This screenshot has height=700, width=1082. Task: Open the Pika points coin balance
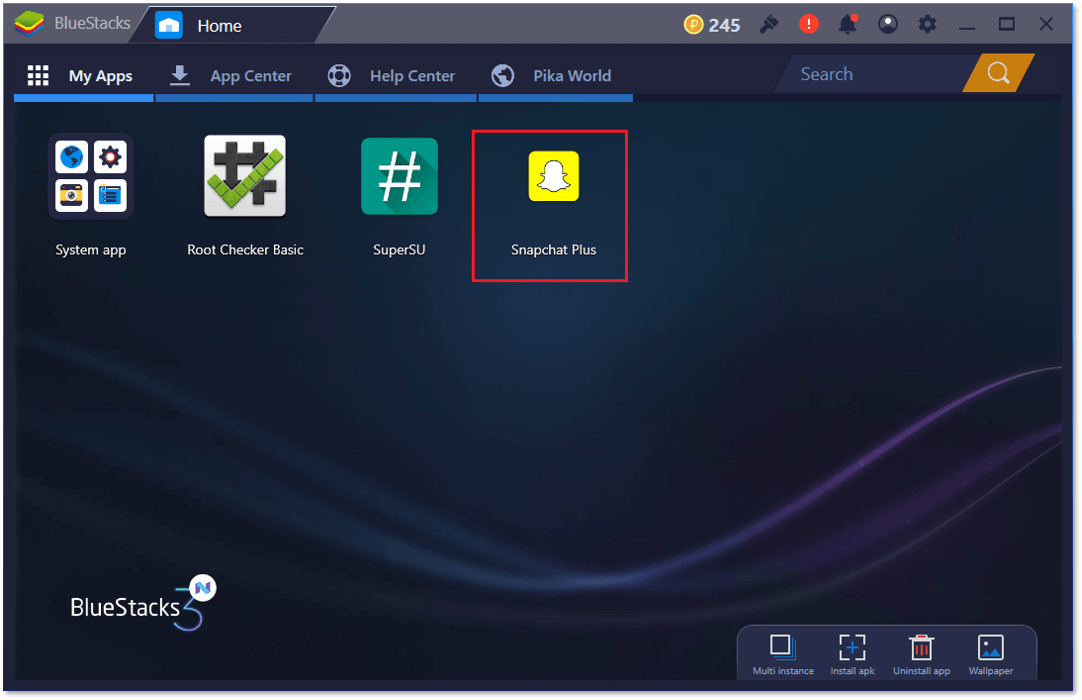pyautogui.click(x=712, y=25)
